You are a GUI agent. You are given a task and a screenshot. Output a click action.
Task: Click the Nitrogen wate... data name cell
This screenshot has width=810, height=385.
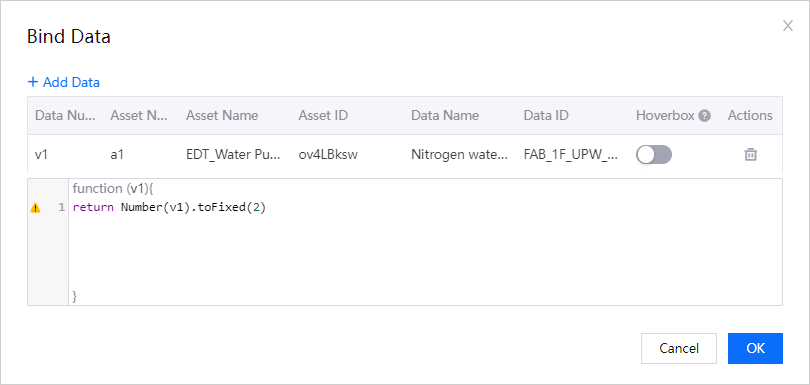[x=459, y=155]
